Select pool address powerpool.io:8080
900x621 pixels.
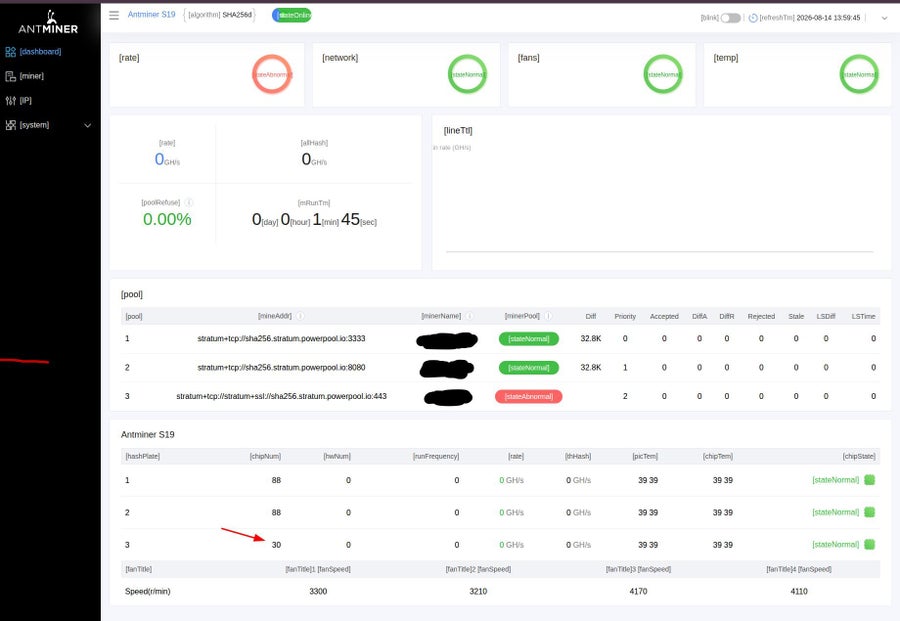tap(281, 367)
